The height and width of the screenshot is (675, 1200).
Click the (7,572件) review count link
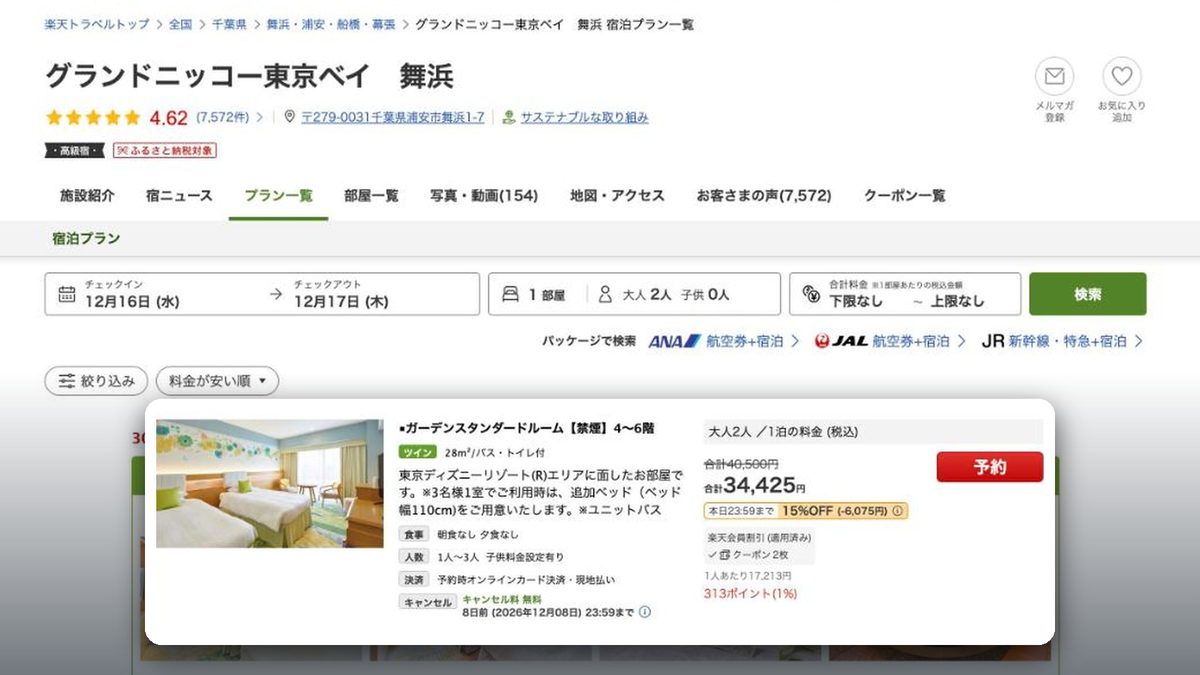[x=222, y=117]
